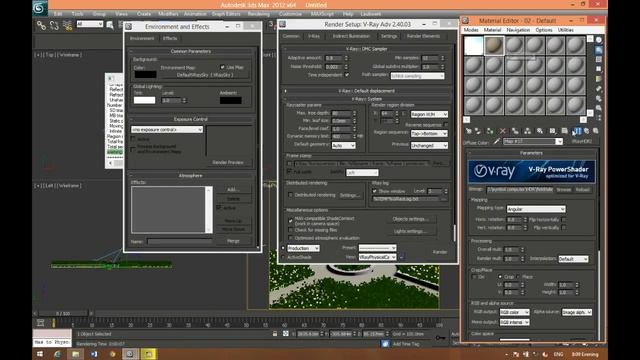This screenshot has width=640, height=360.
Task: Collapse Atmosphere rollout header
Action: [191, 176]
